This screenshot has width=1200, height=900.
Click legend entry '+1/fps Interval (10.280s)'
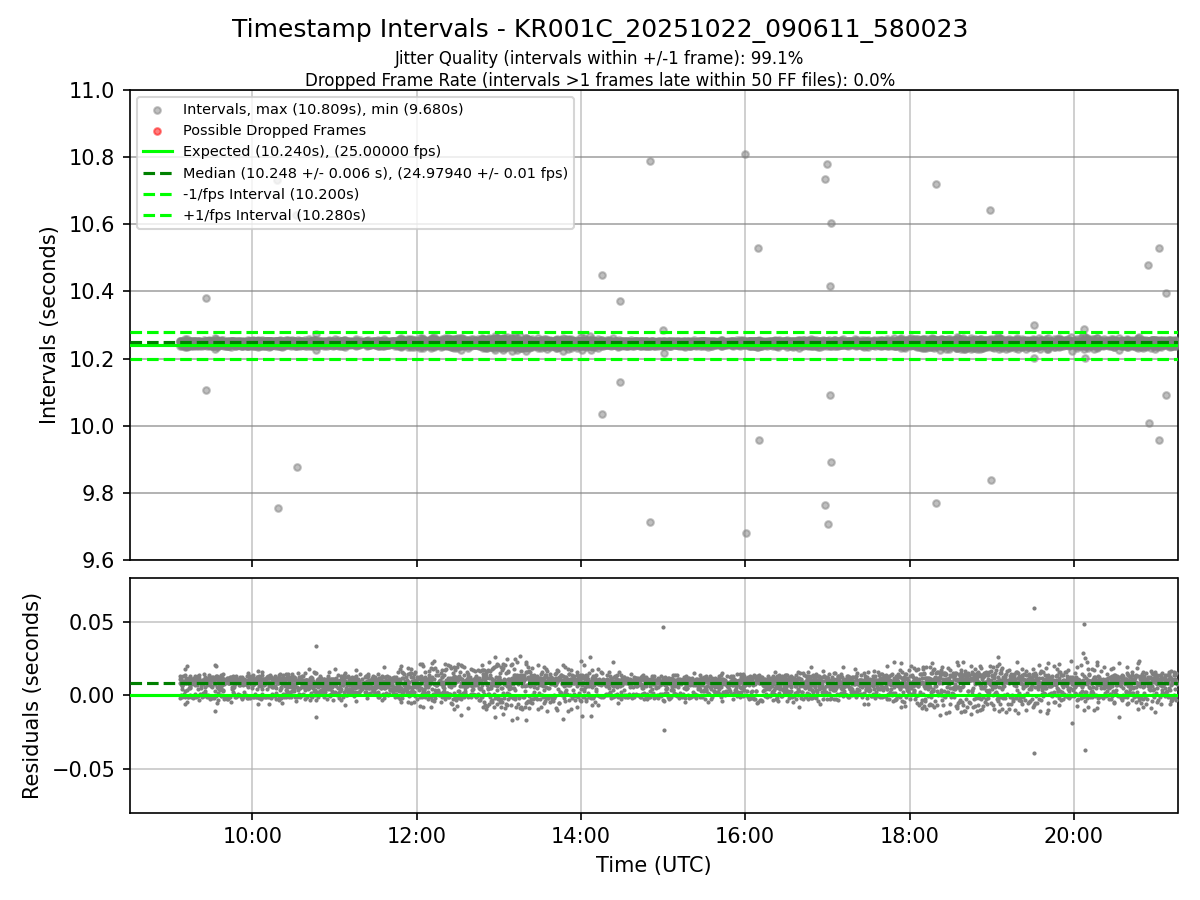pyautogui.click(x=274, y=215)
